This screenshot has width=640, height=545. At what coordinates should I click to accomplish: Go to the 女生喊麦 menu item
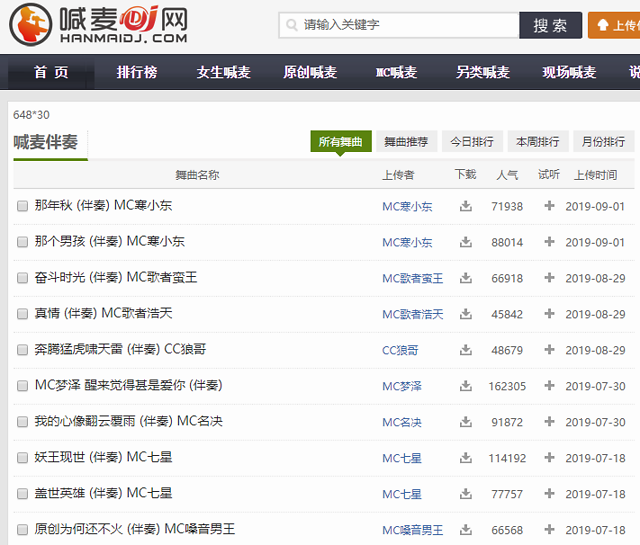click(224, 73)
